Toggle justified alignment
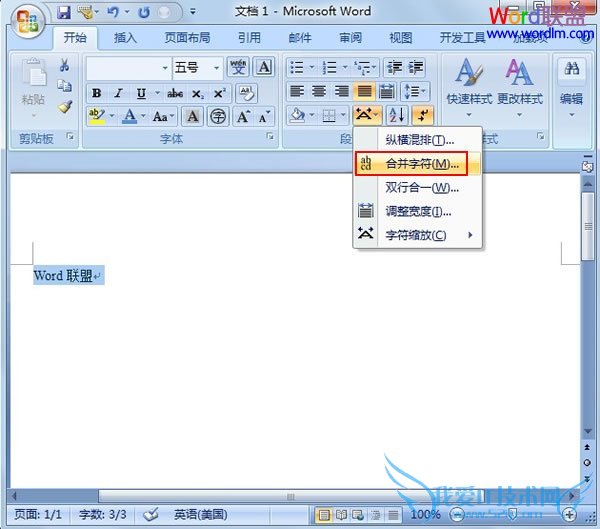The height and width of the screenshot is (529, 600). [364, 91]
